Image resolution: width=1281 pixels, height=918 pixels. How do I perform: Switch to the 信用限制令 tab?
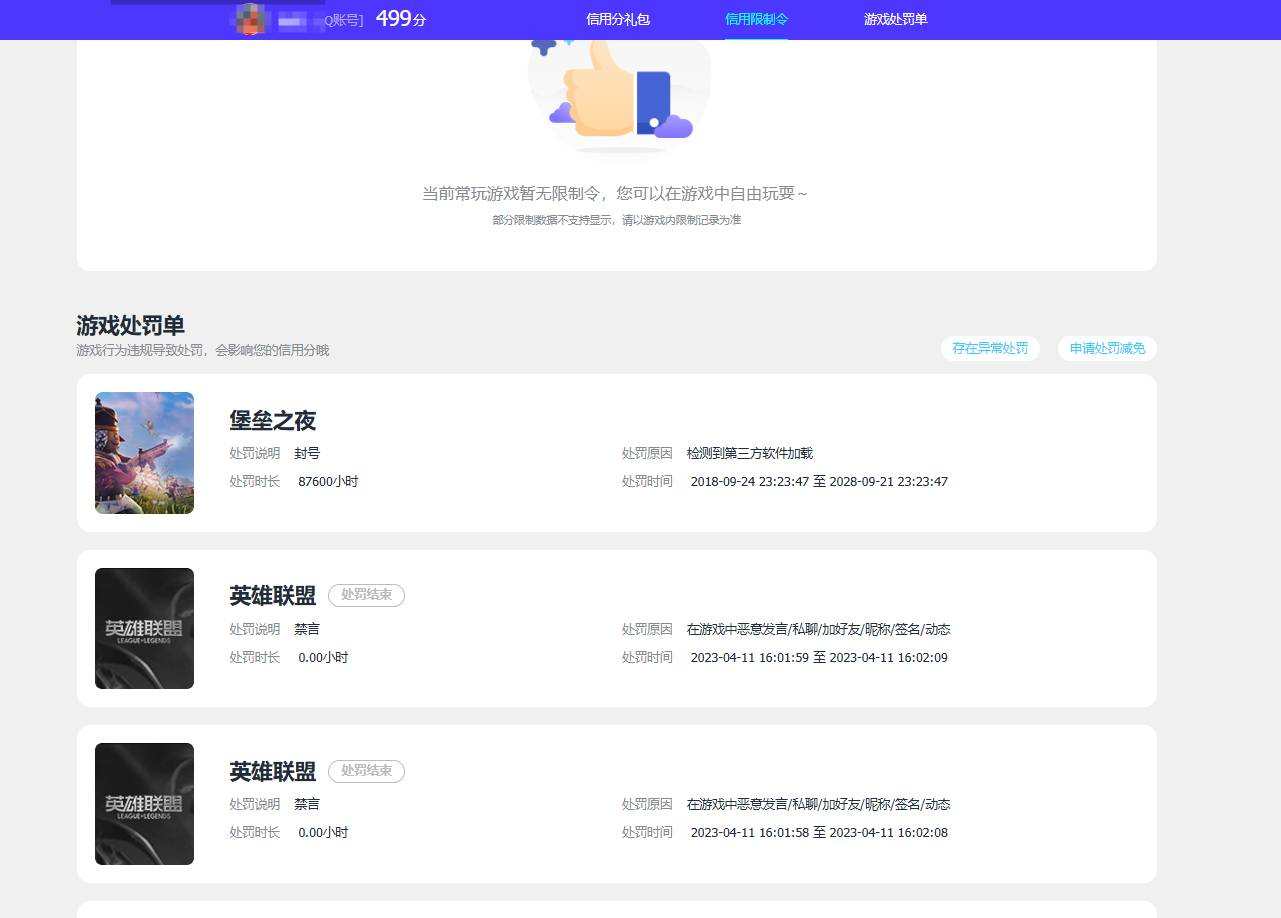(756, 19)
